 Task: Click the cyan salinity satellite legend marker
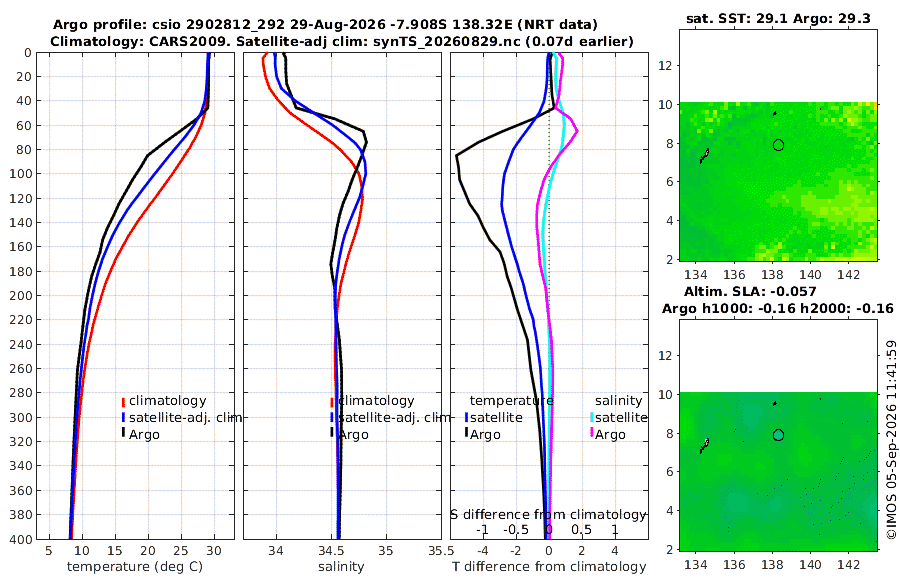pyautogui.click(x=592, y=417)
